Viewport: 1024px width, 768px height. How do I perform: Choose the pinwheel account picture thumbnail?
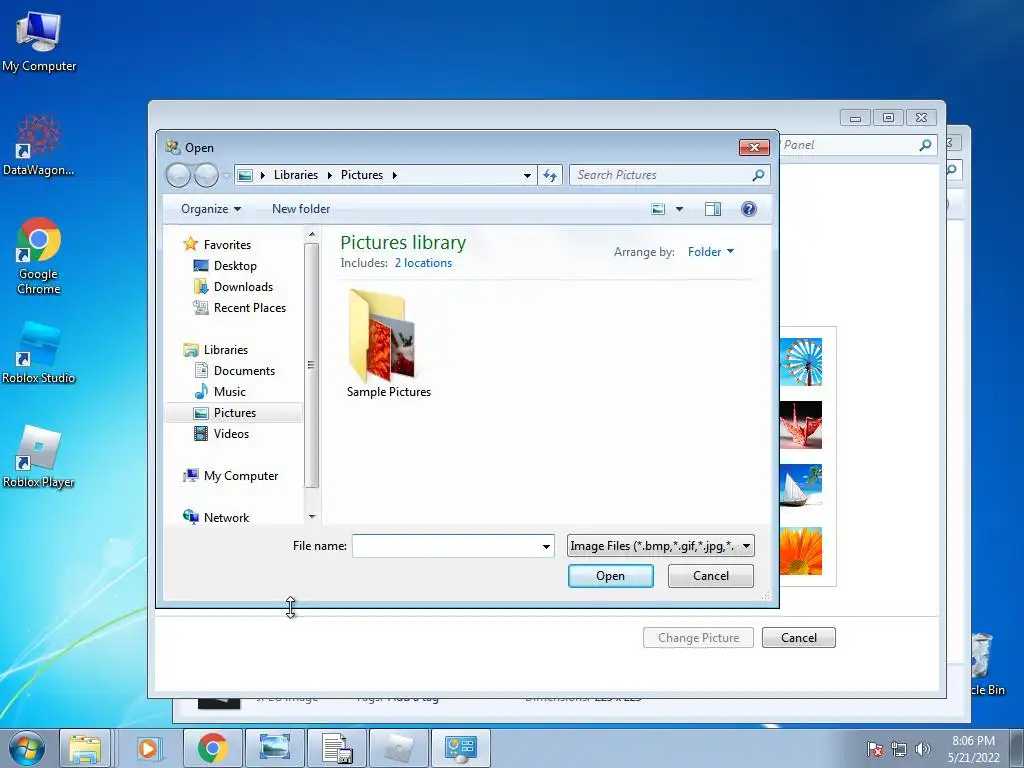click(801, 362)
